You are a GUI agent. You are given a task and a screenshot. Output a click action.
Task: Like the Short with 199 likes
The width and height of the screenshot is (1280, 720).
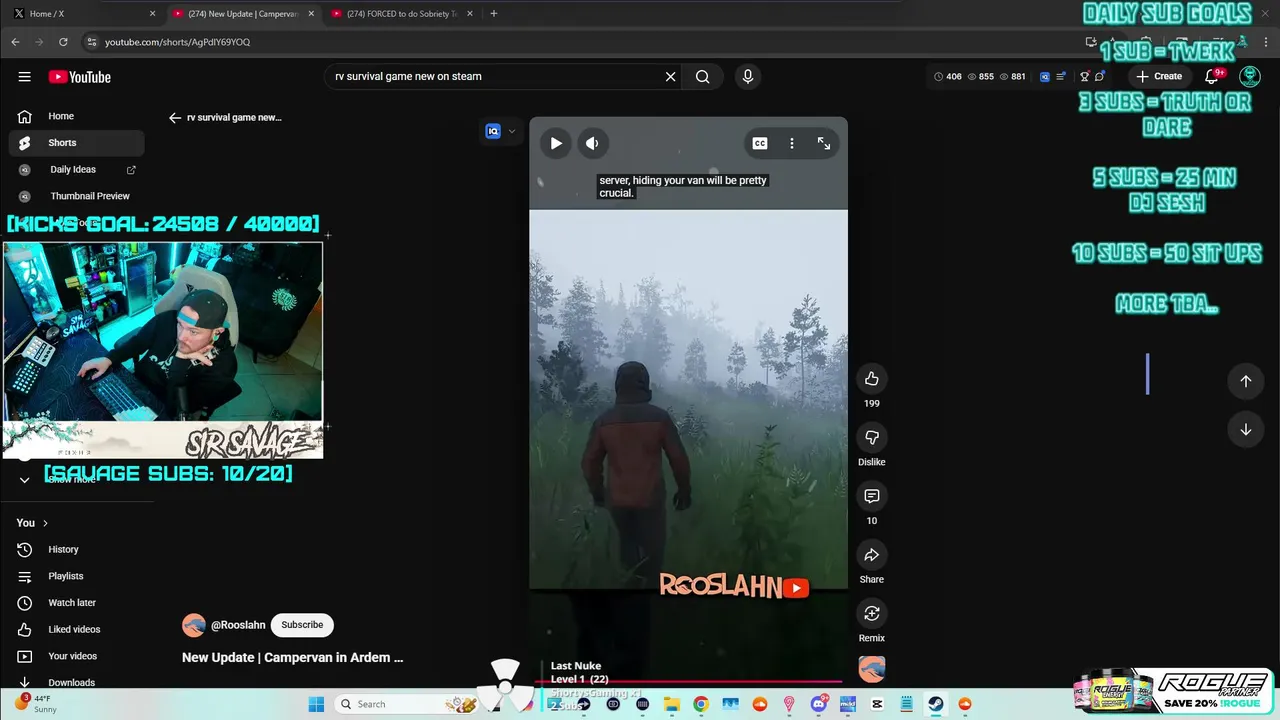point(872,378)
